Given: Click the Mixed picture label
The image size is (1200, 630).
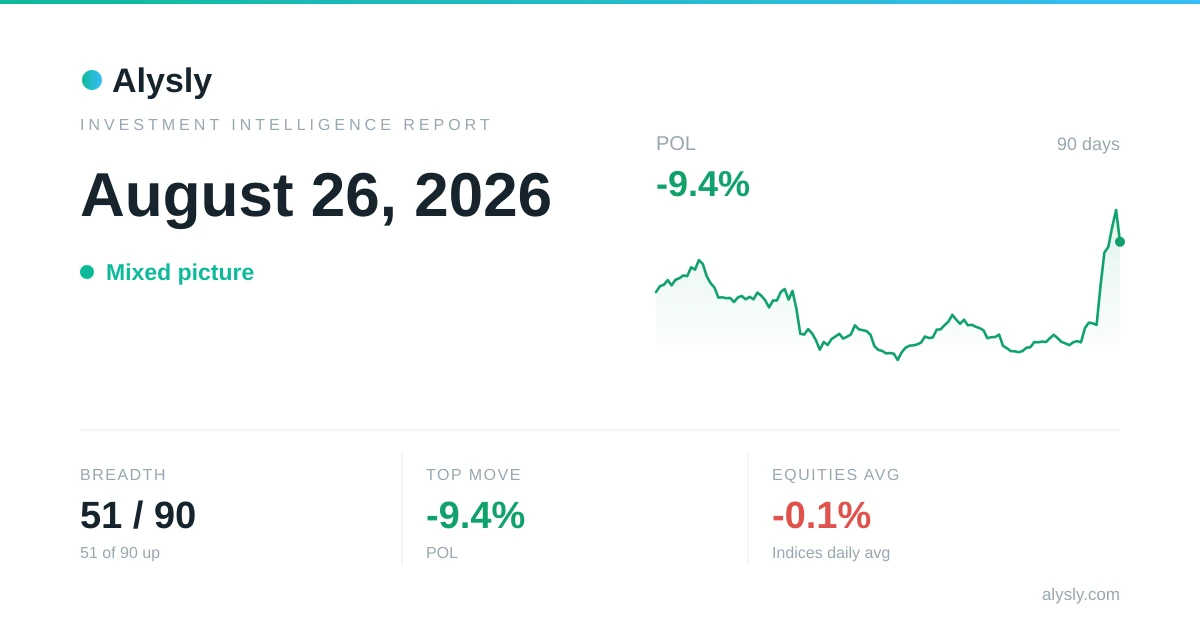Looking at the screenshot, I should pyautogui.click(x=180, y=272).
